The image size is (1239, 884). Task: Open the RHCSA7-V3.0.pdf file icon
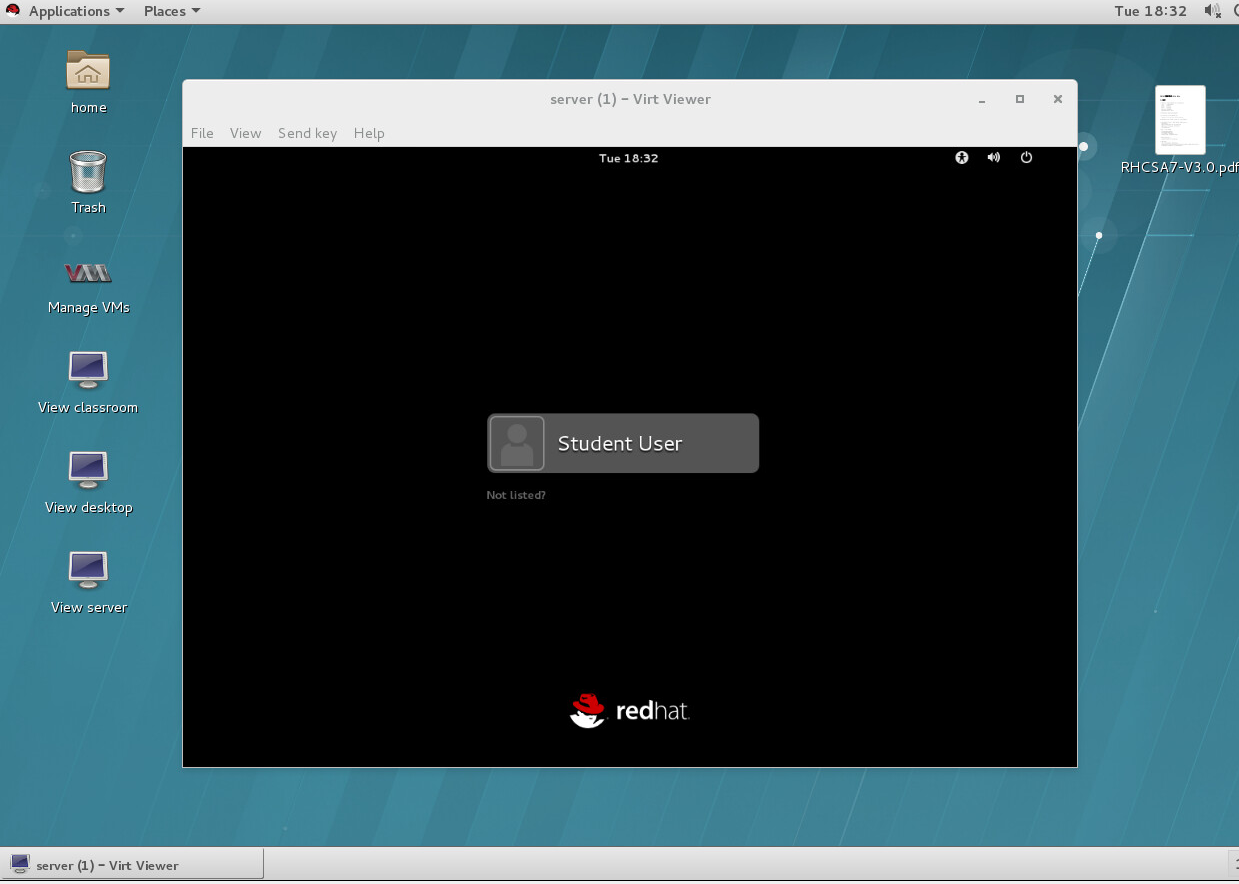coord(1180,120)
